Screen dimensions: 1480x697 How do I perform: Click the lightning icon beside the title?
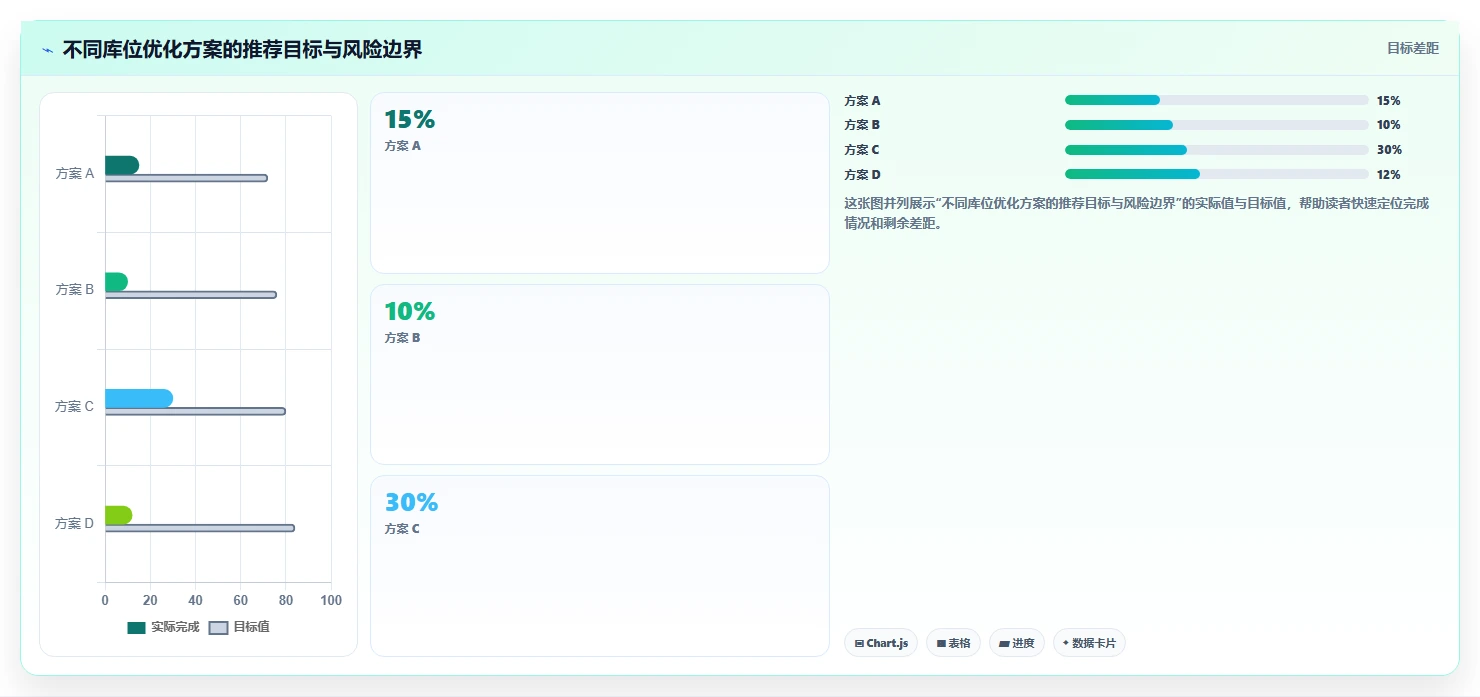[47, 50]
